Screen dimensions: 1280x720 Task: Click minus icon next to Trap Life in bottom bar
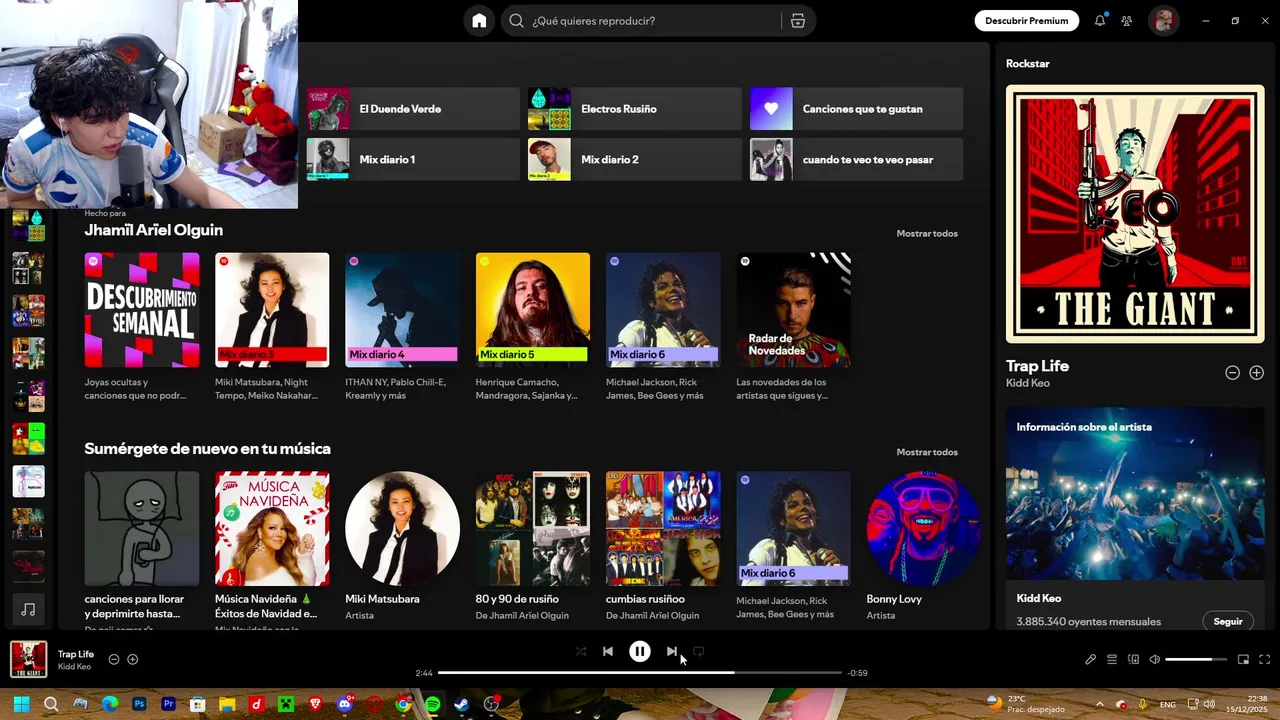click(x=114, y=659)
